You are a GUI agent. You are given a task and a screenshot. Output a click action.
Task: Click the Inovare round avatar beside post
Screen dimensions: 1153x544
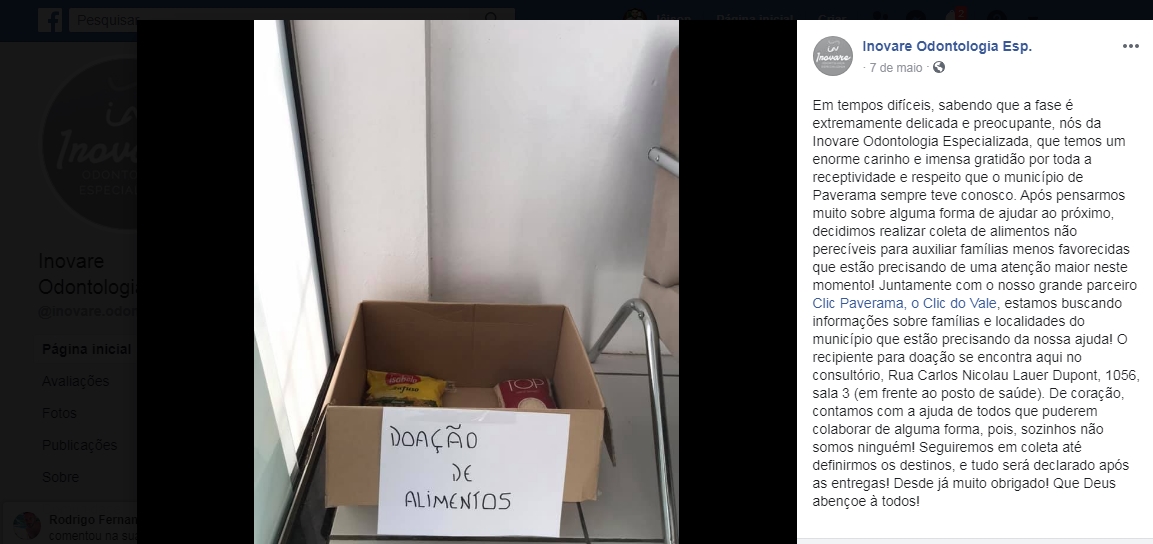(832, 56)
